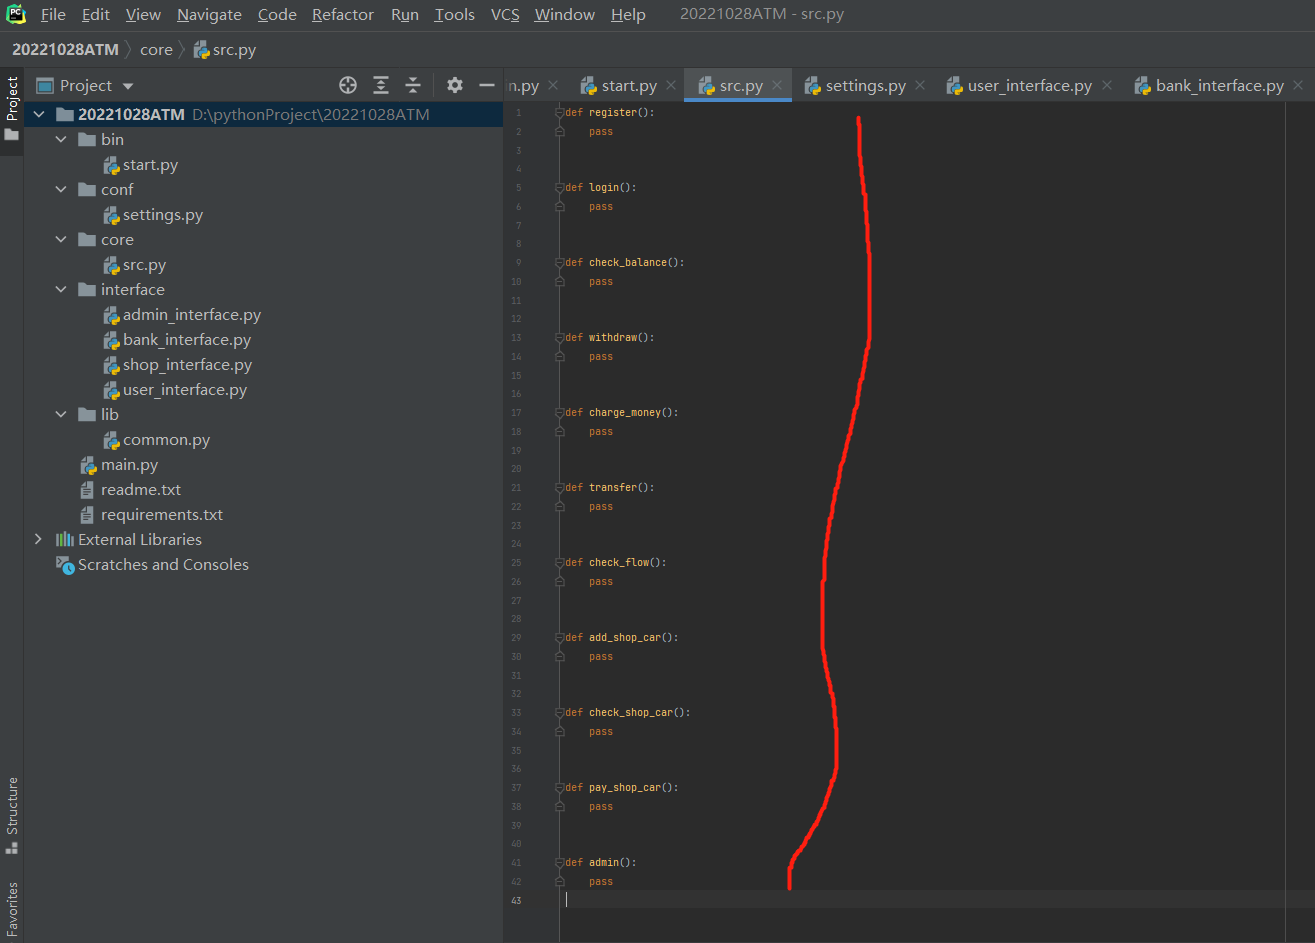Open Scratches and Consoles item
1315x943 pixels.
tap(163, 565)
